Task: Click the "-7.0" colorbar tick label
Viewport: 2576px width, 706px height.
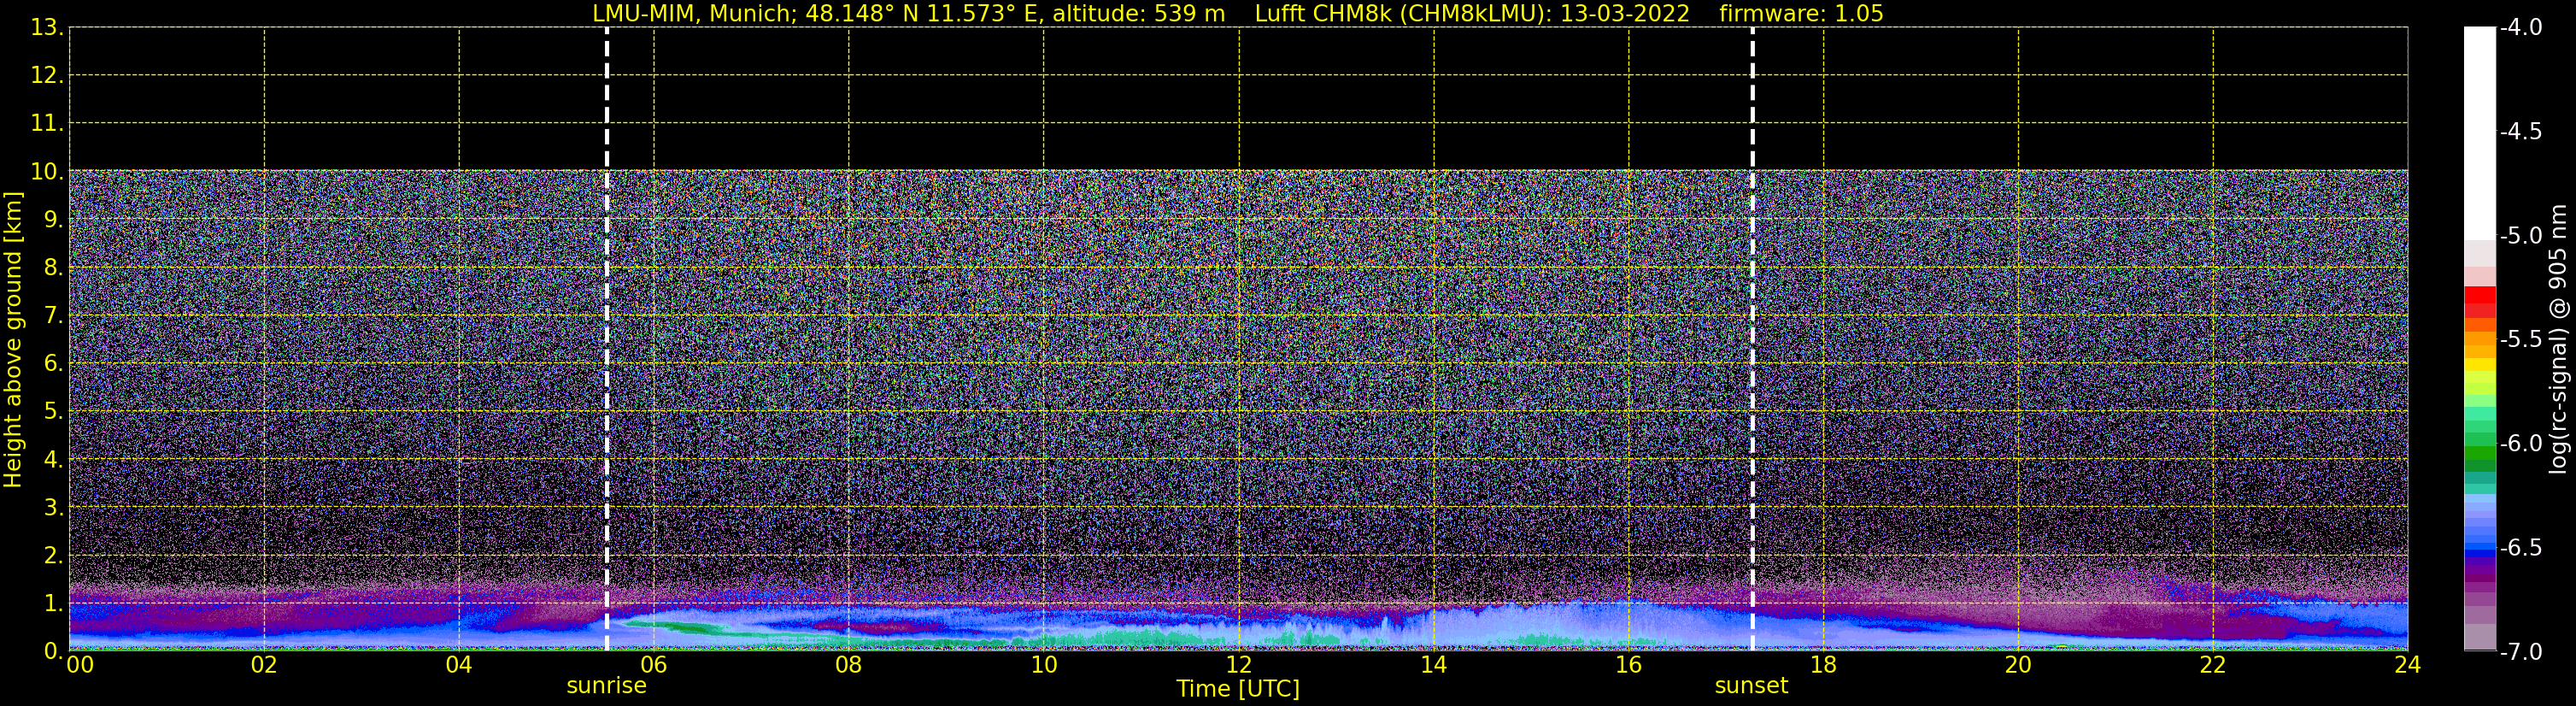Action: point(2520,652)
